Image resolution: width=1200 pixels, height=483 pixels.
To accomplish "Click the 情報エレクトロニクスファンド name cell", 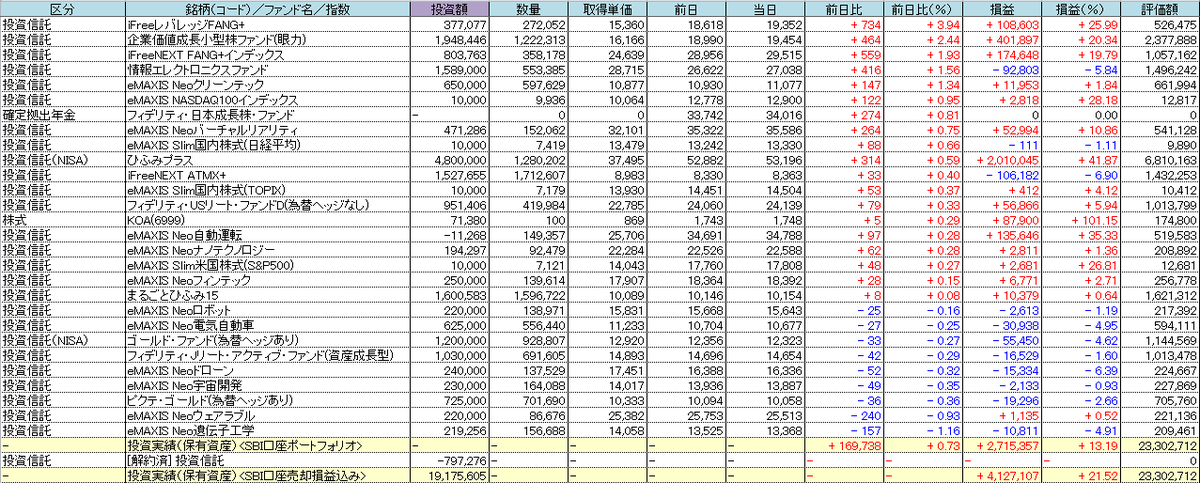I will (268, 70).
